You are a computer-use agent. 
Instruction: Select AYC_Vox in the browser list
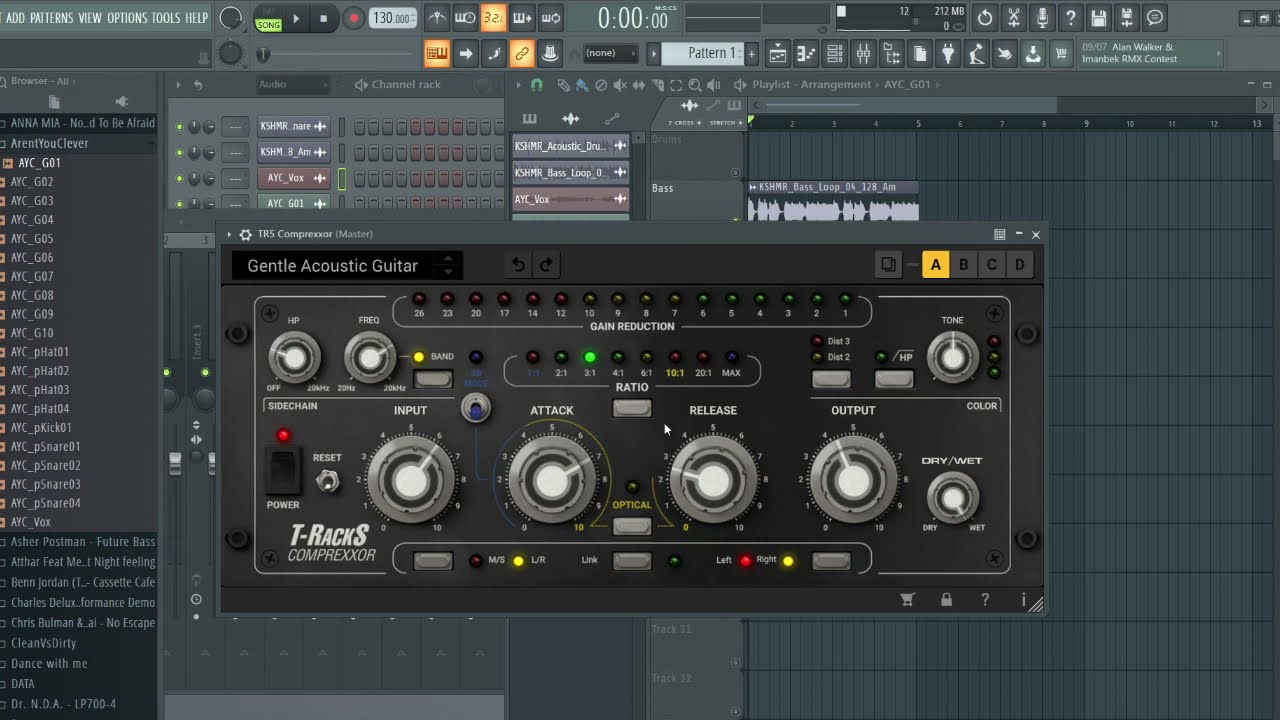click(x=31, y=522)
